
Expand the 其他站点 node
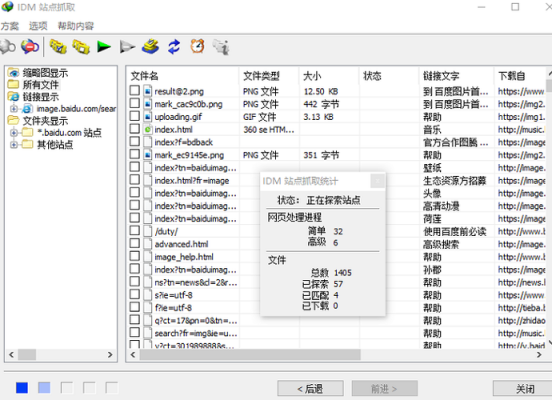click(14, 145)
